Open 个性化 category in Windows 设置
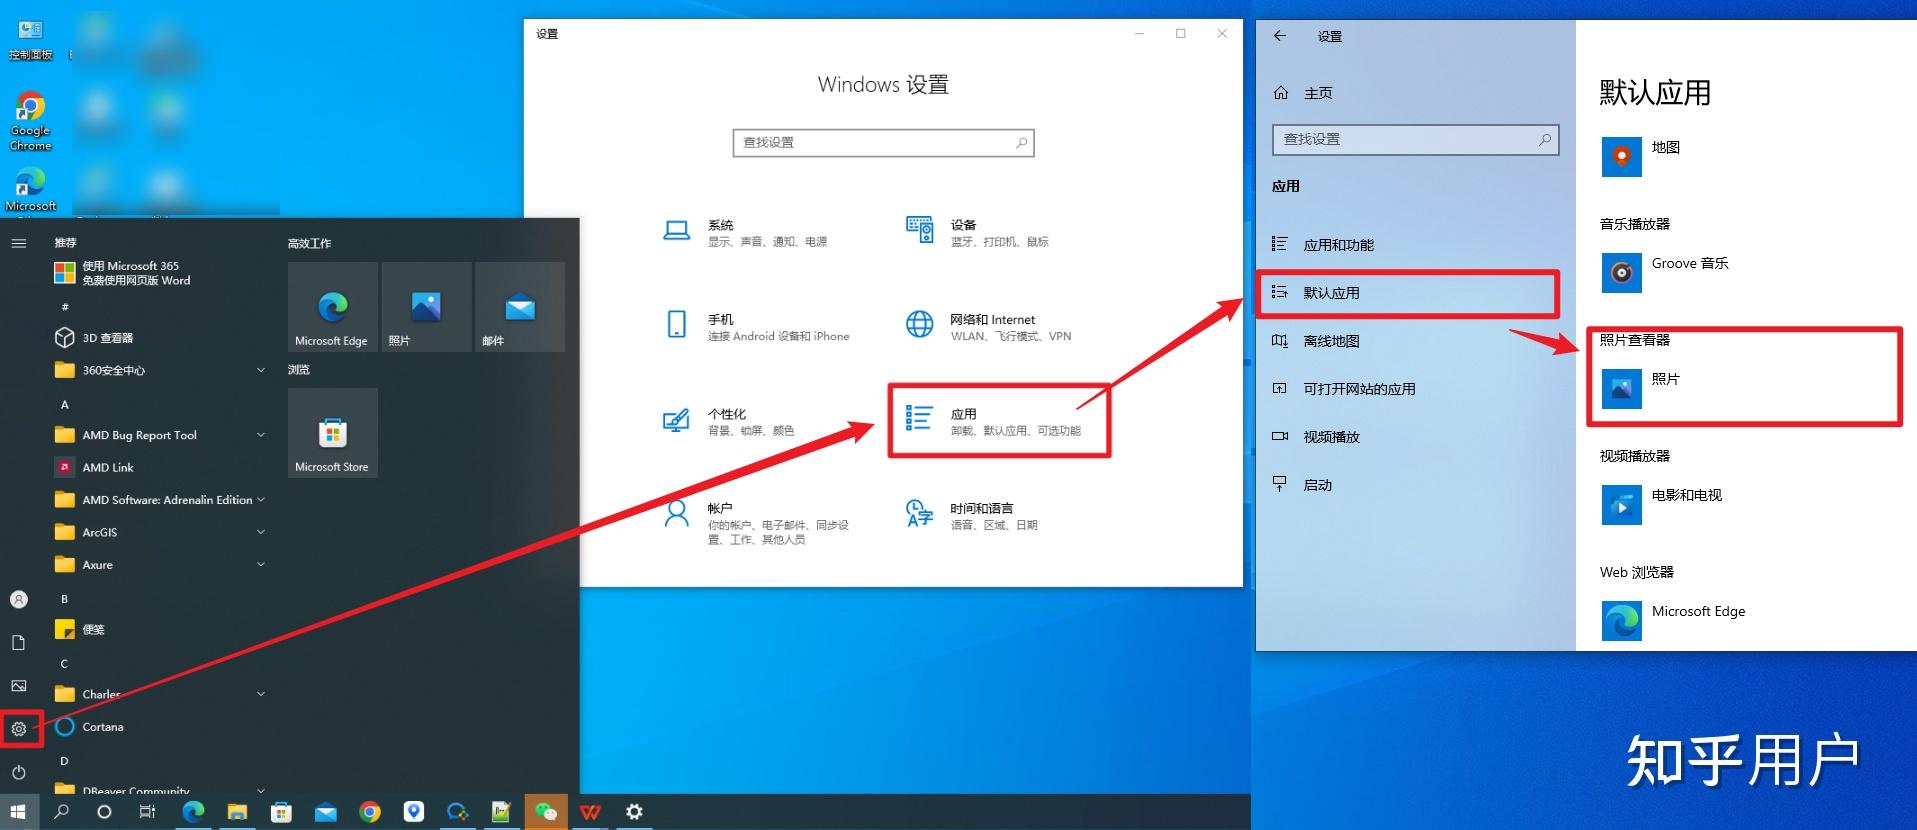Screen dimensions: 1917x830 coord(730,421)
